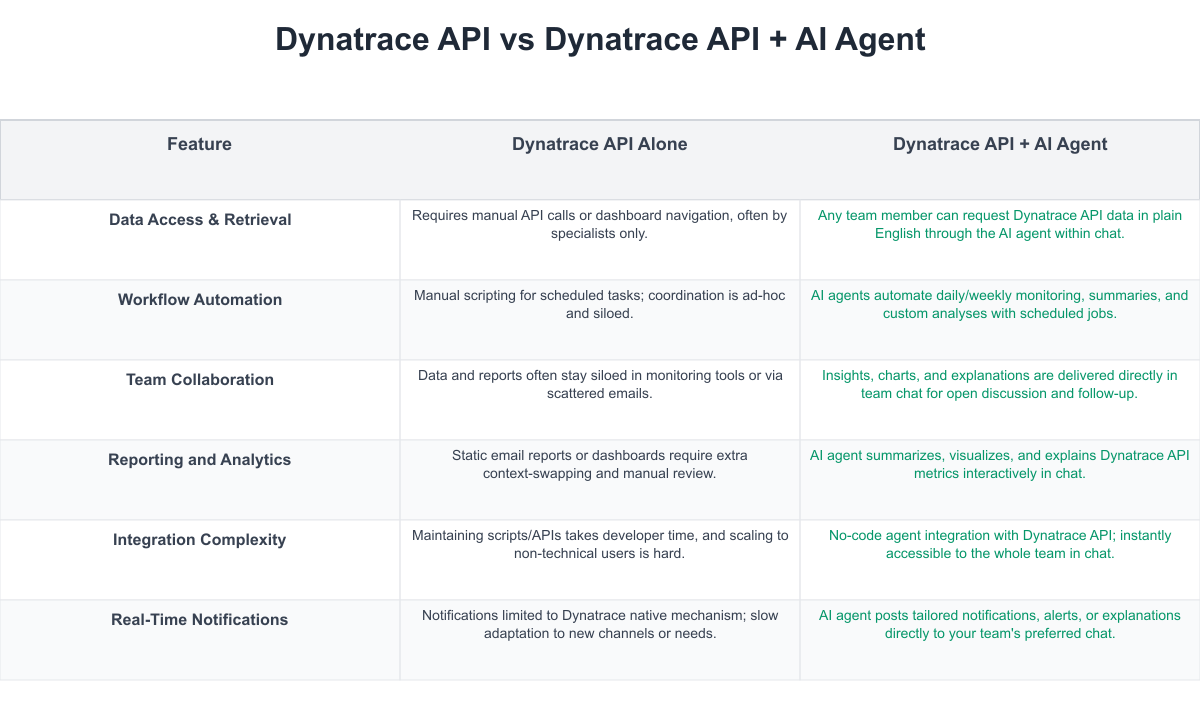Screen dimensions: 1200x720
Task: Select the 'Team Collaboration' row label
Action: [x=200, y=379]
